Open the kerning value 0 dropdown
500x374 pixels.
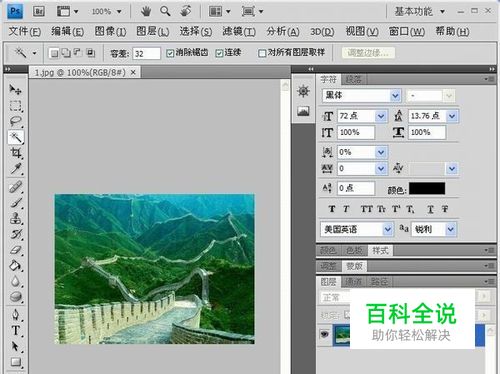(x=381, y=169)
